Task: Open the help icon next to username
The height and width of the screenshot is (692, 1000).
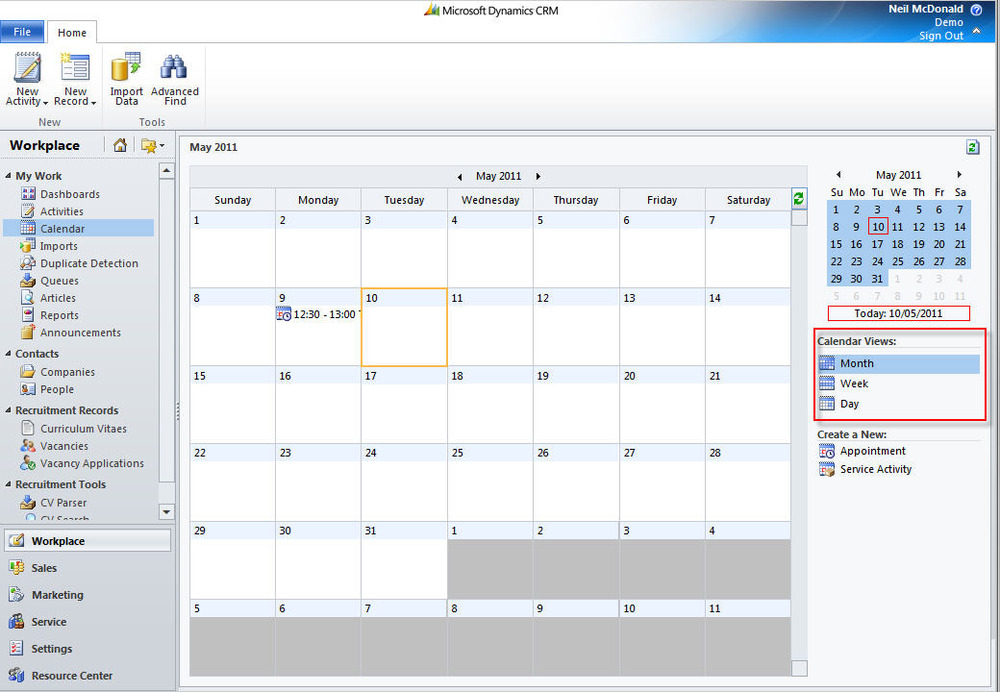Action: pyautogui.click(x=976, y=9)
